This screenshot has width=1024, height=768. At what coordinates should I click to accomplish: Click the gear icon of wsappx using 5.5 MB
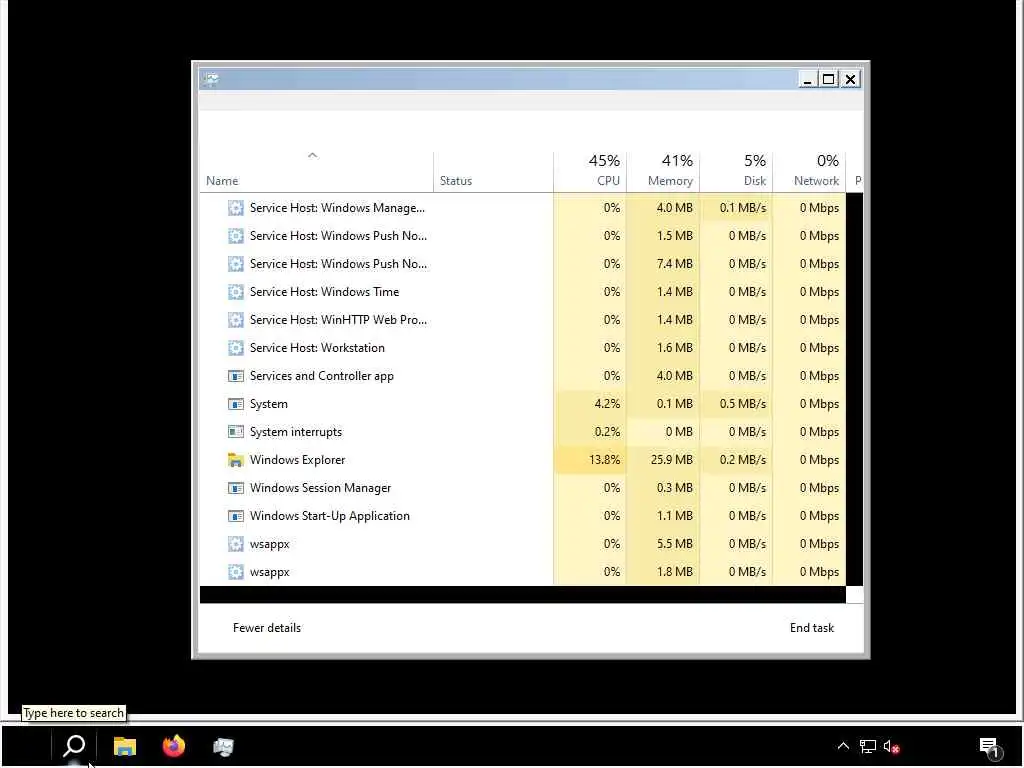pos(236,544)
